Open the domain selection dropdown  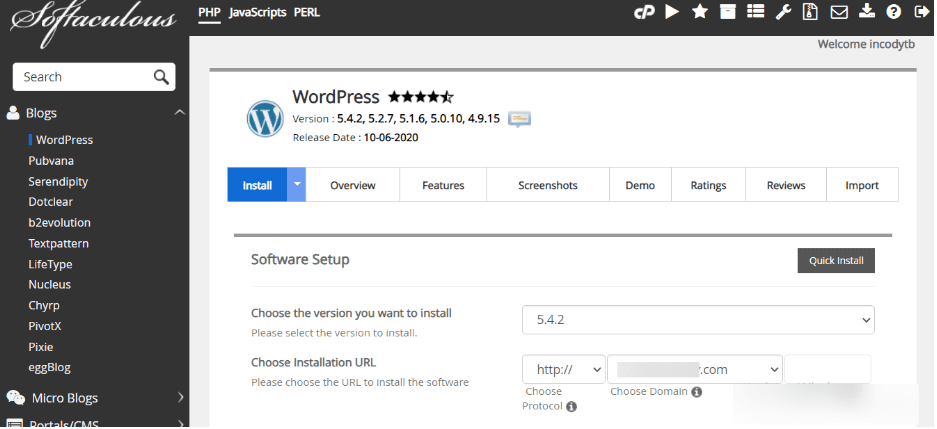695,369
